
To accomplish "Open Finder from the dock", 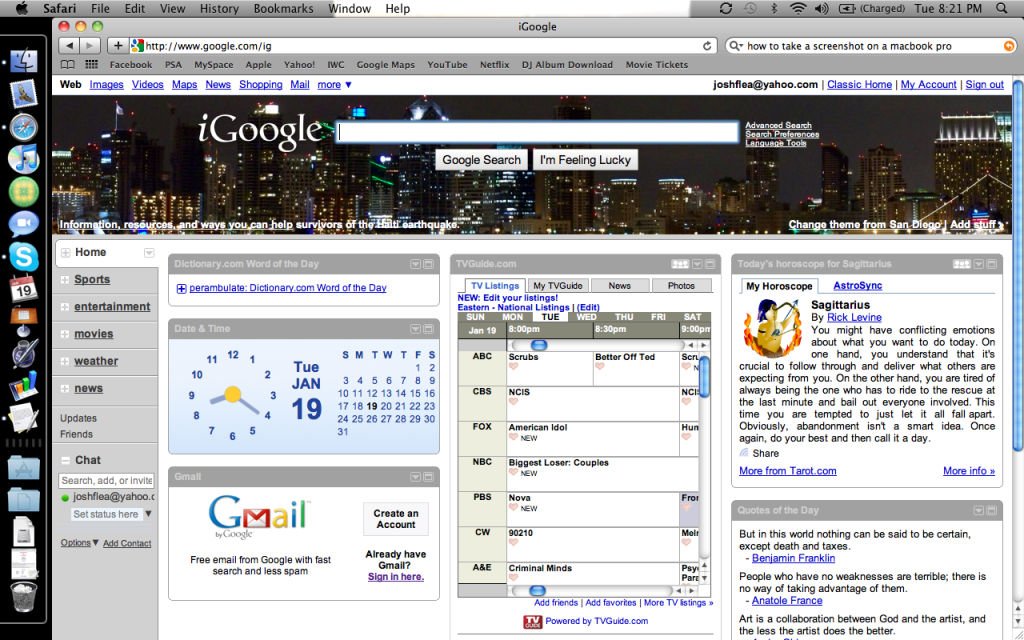I will click(x=24, y=61).
